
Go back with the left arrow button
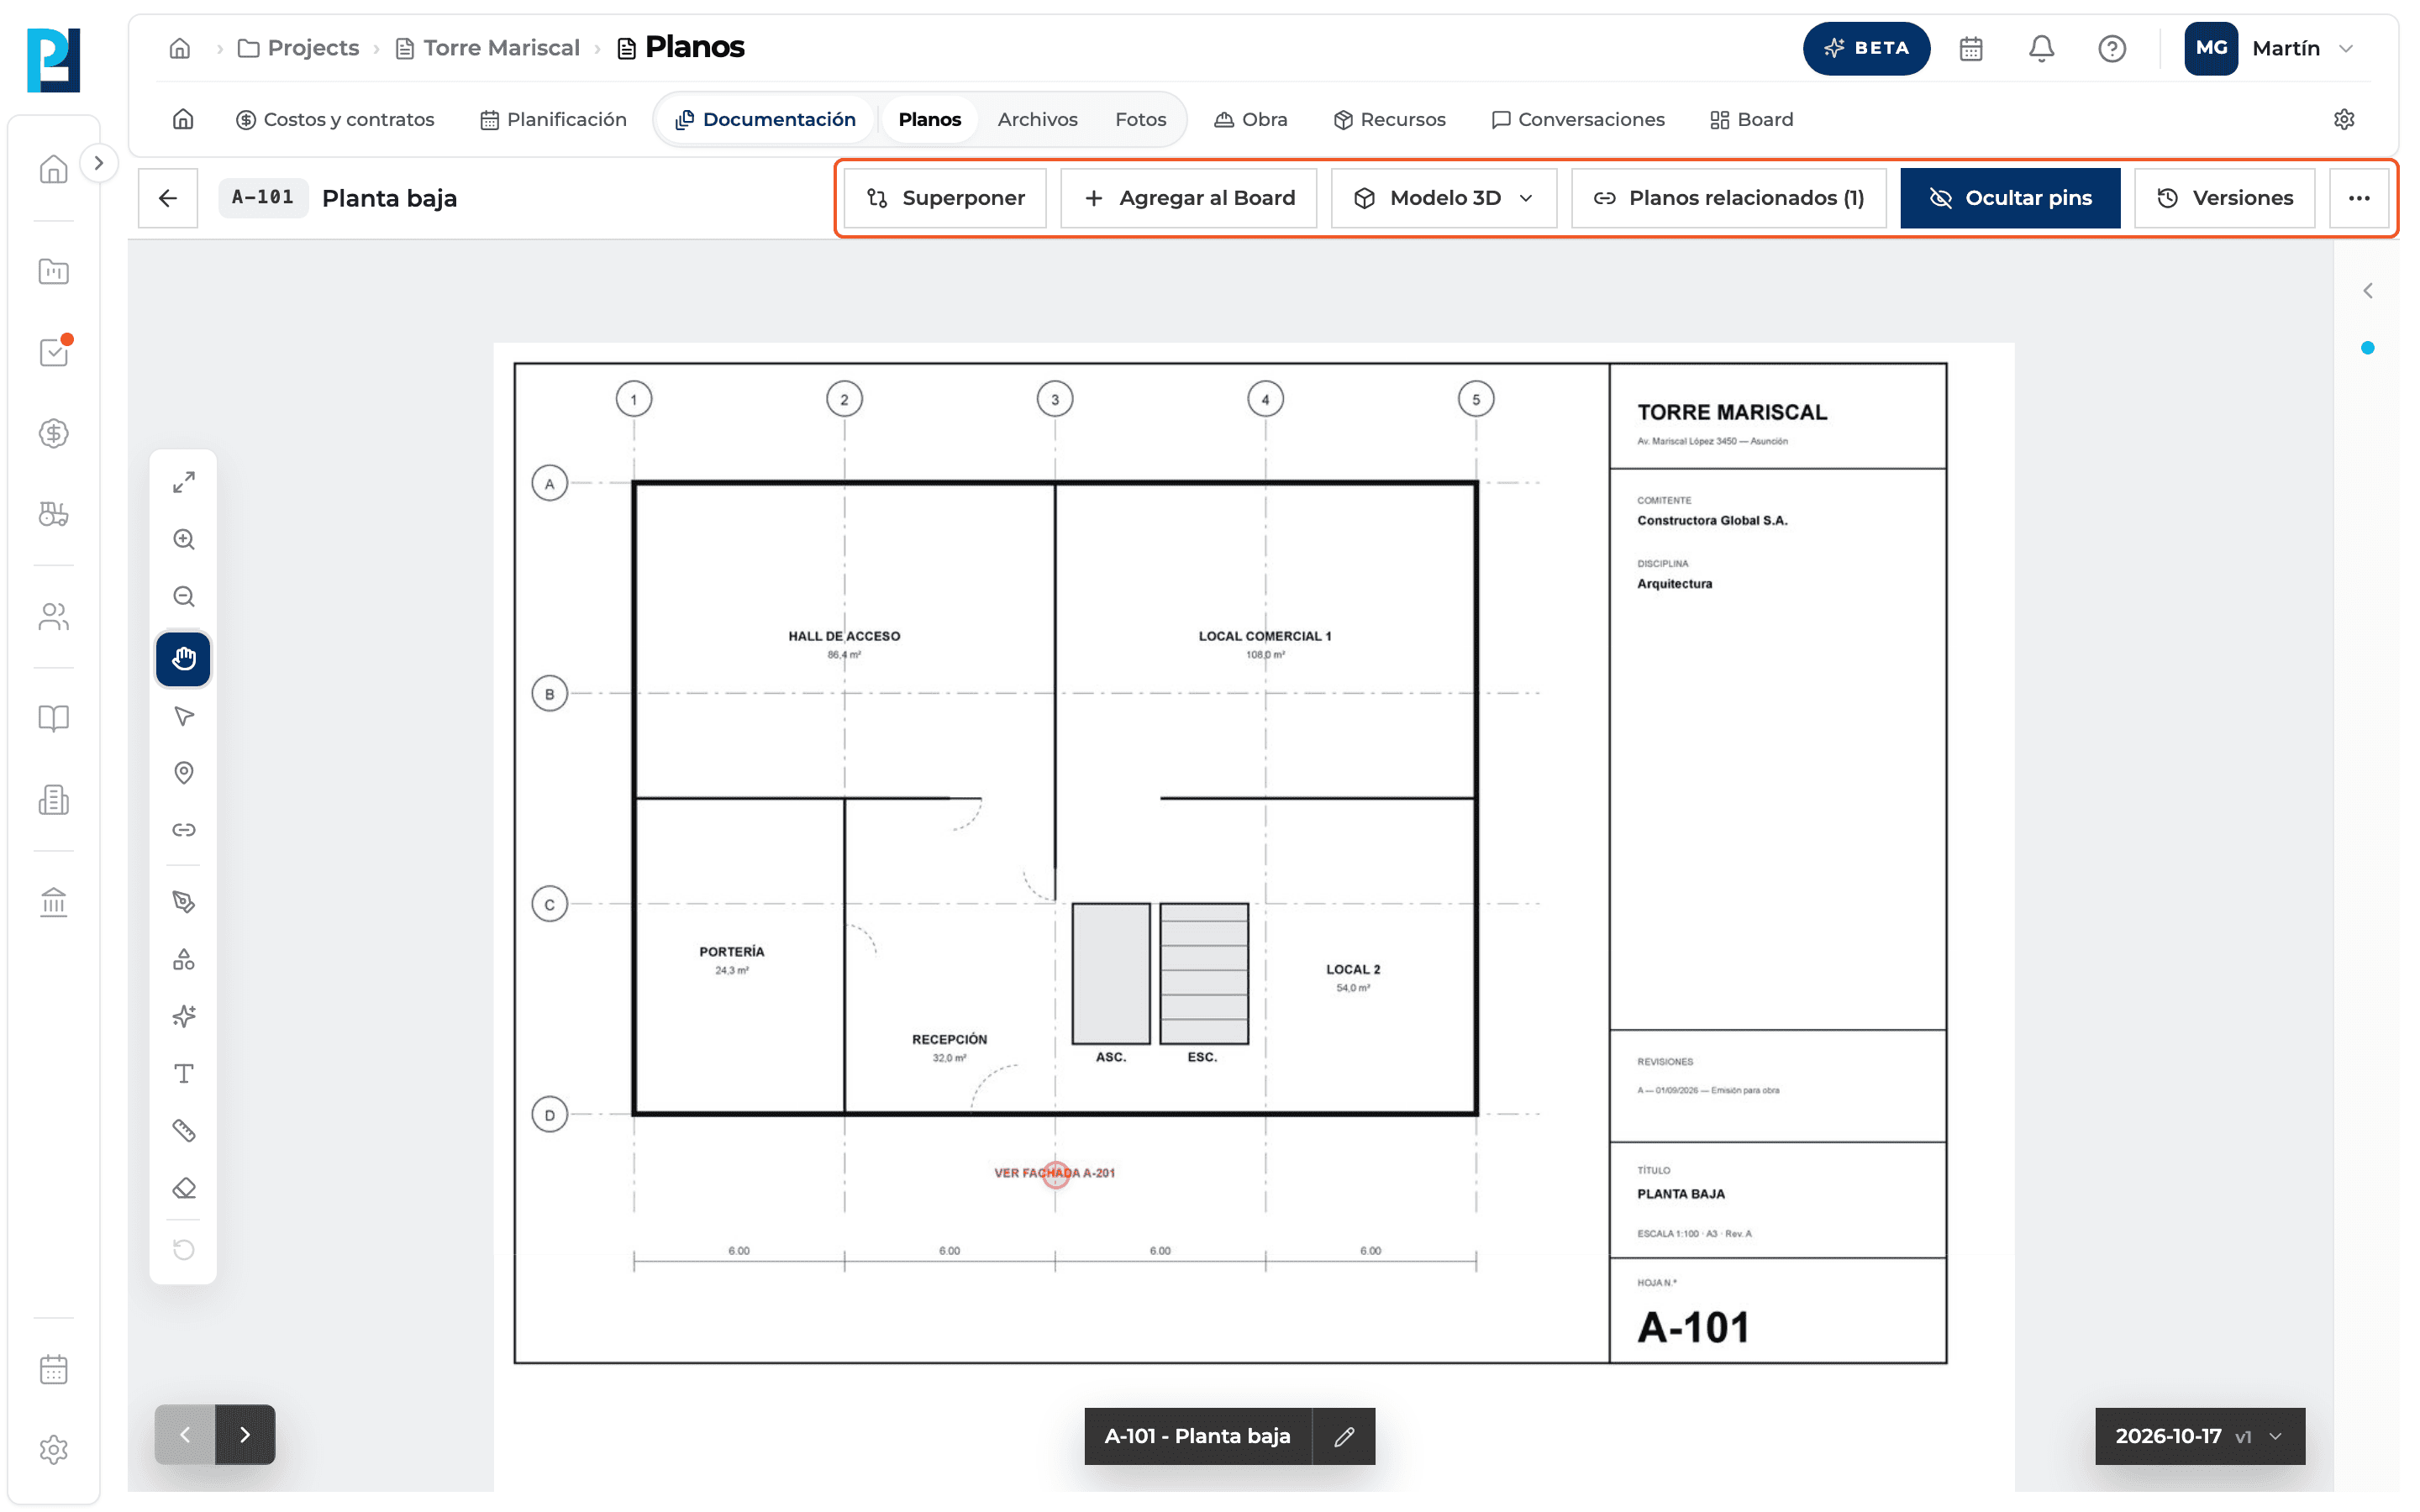coord(168,198)
